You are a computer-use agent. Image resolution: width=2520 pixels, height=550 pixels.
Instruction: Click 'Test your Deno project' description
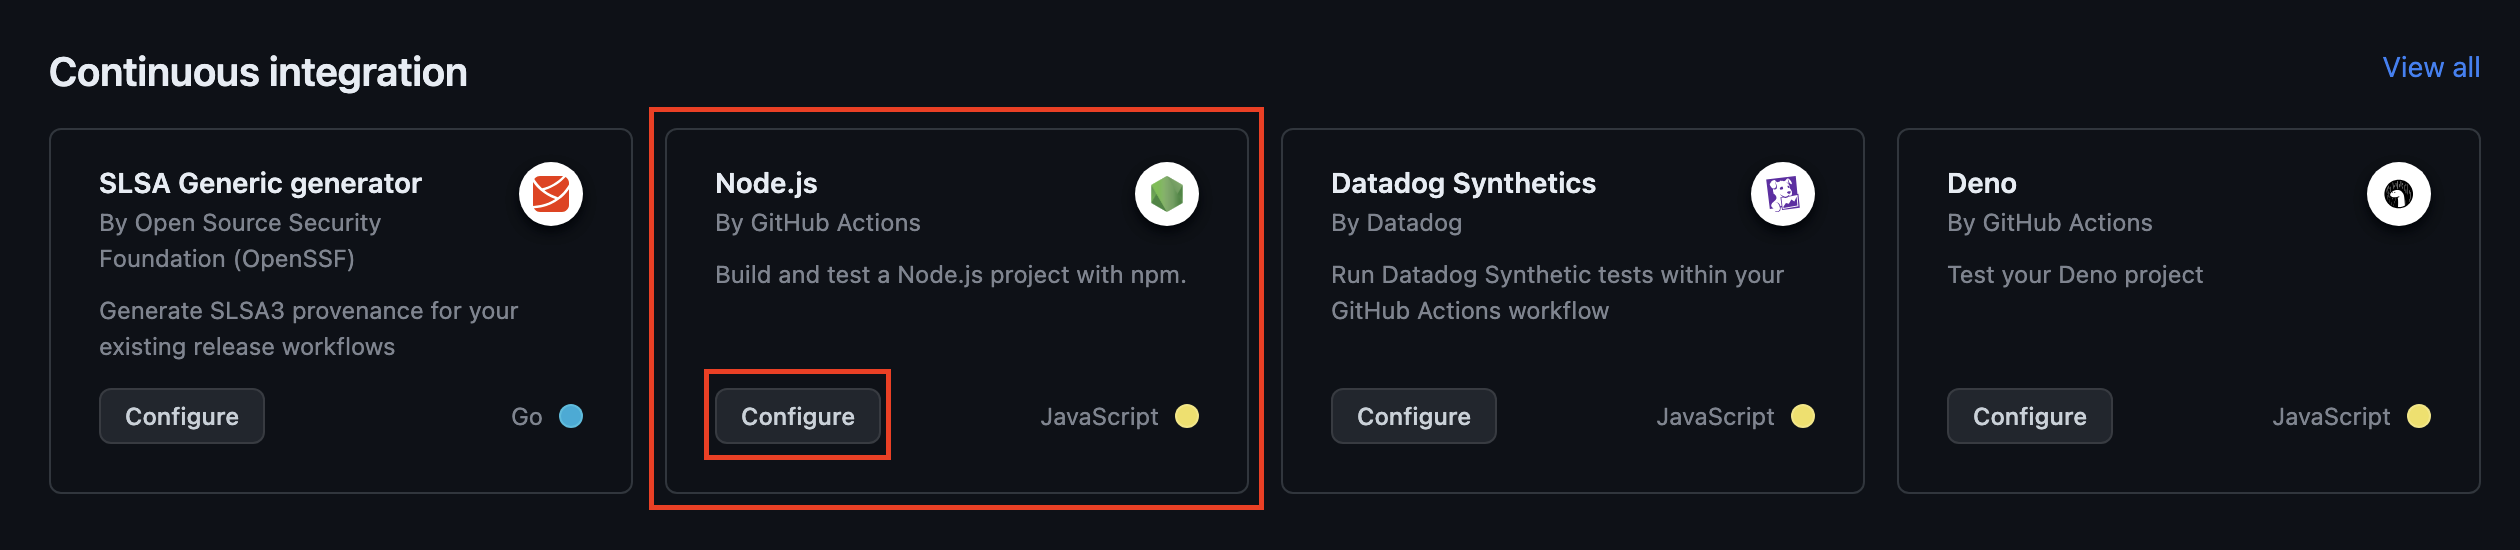pyautogui.click(x=2075, y=275)
